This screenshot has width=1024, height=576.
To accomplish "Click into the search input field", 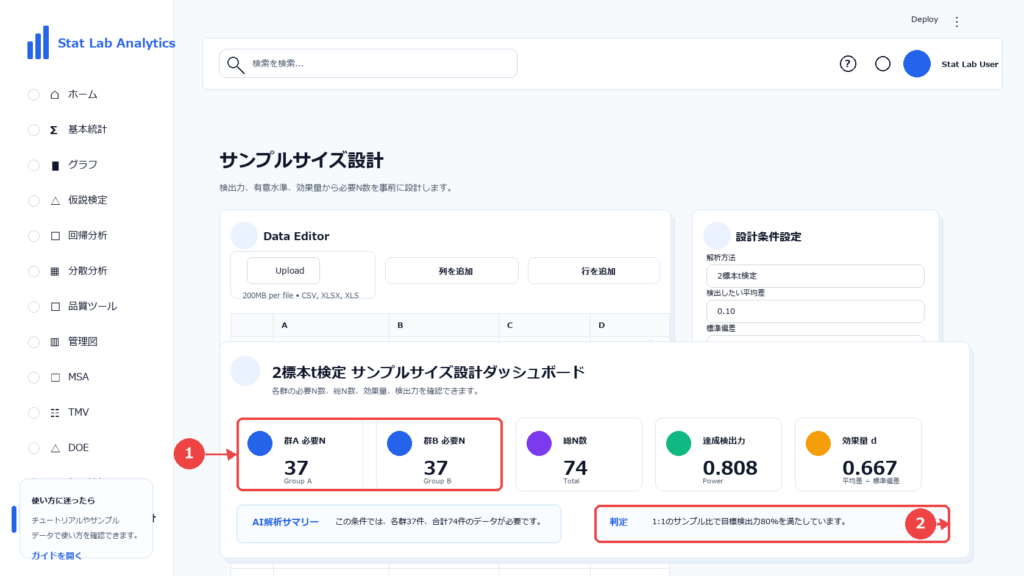I will click(x=368, y=63).
